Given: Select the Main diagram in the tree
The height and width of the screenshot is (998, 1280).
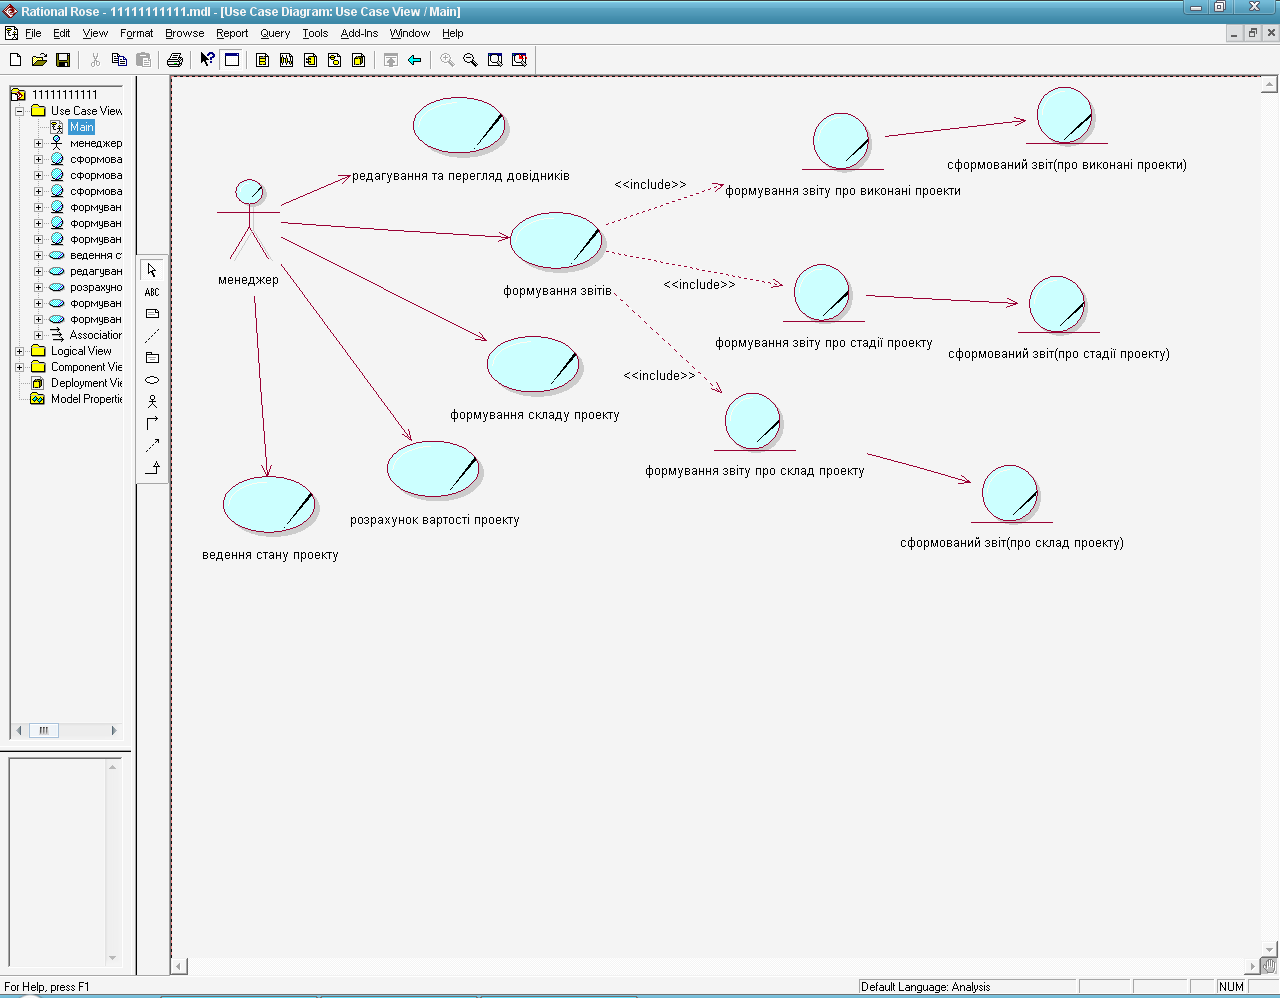Looking at the screenshot, I should [81, 127].
